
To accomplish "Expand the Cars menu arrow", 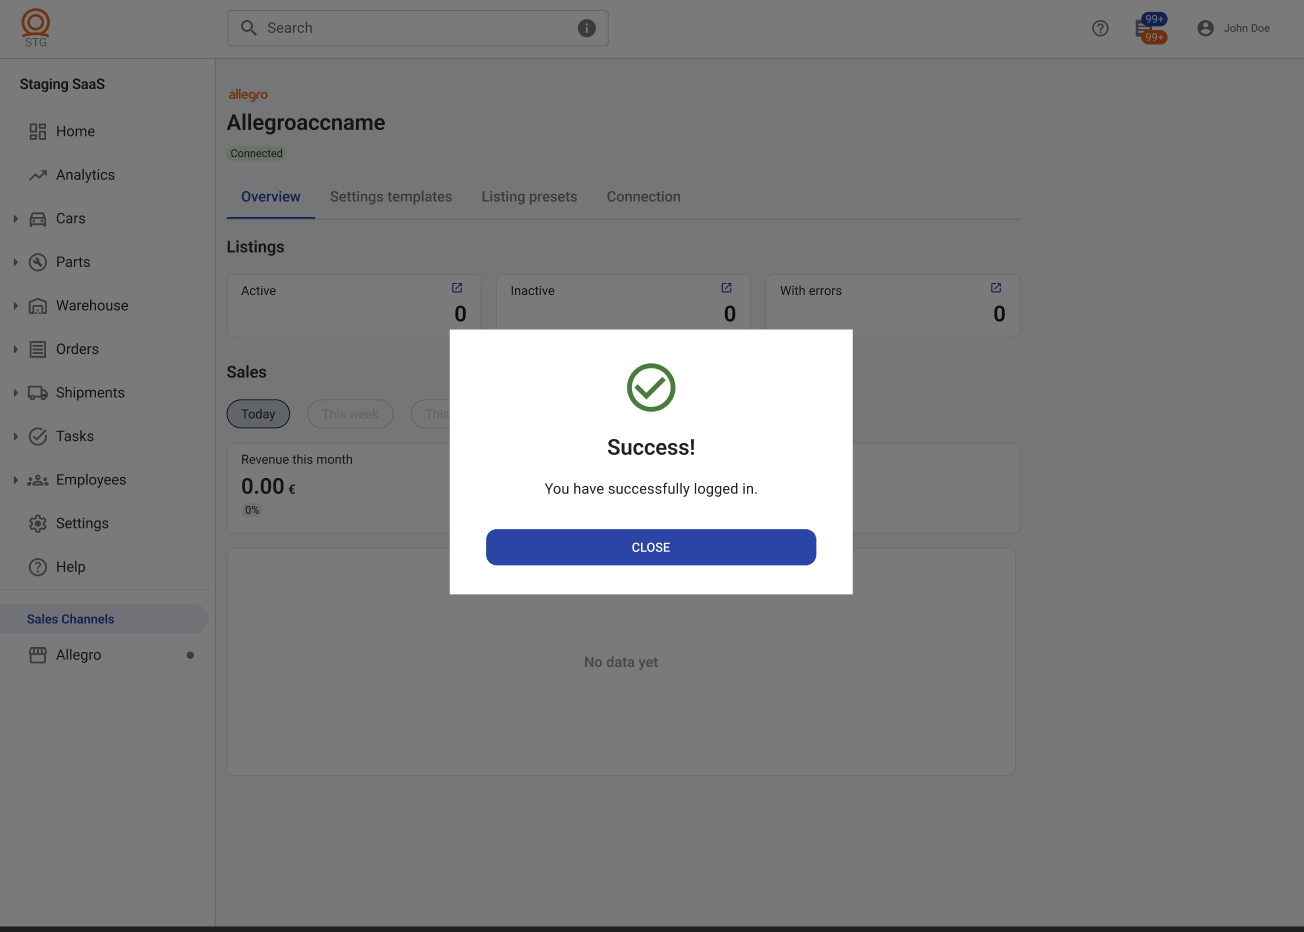I will pos(15,218).
